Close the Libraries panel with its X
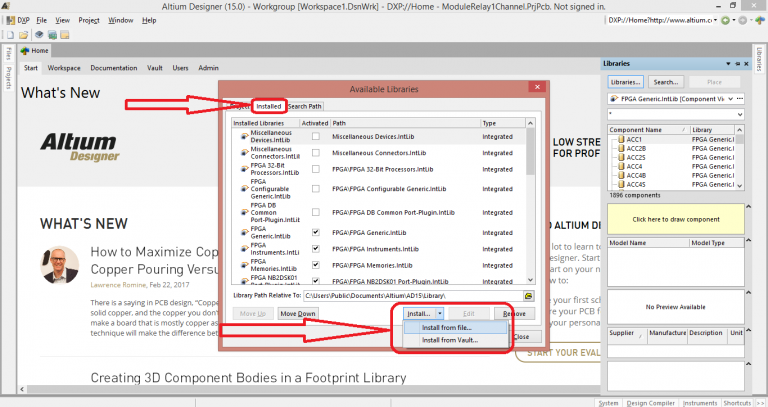 coord(746,64)
